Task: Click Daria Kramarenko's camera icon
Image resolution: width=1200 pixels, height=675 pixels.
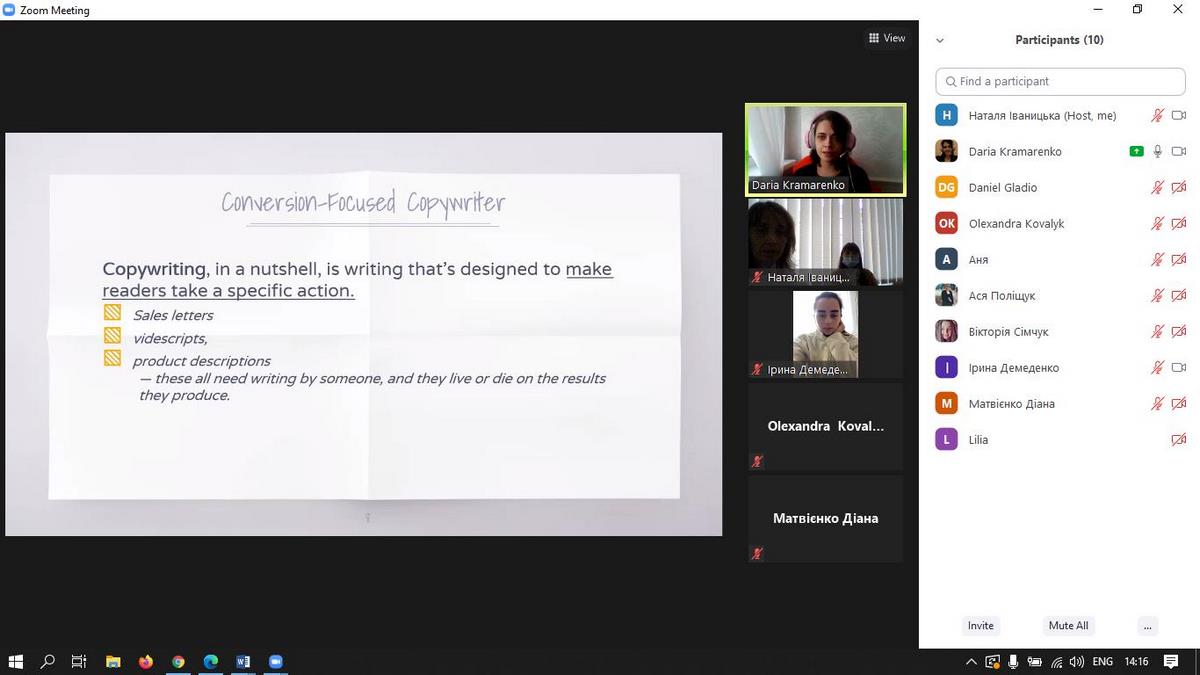Action: coord(1179,152)
